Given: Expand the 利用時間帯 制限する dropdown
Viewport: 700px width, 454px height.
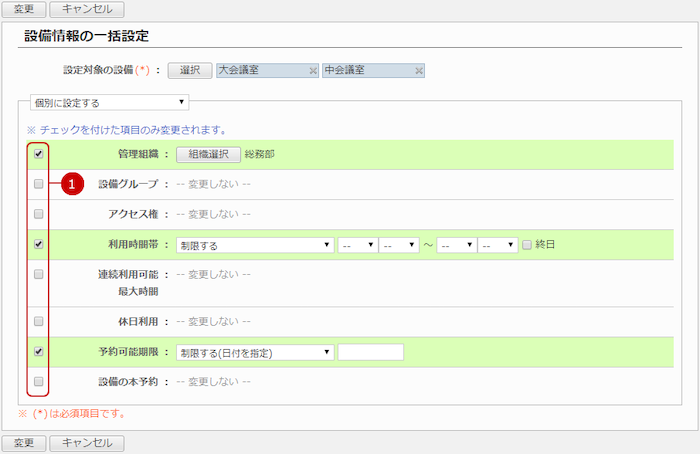Looking at the screenshot, I should [254, 244].
